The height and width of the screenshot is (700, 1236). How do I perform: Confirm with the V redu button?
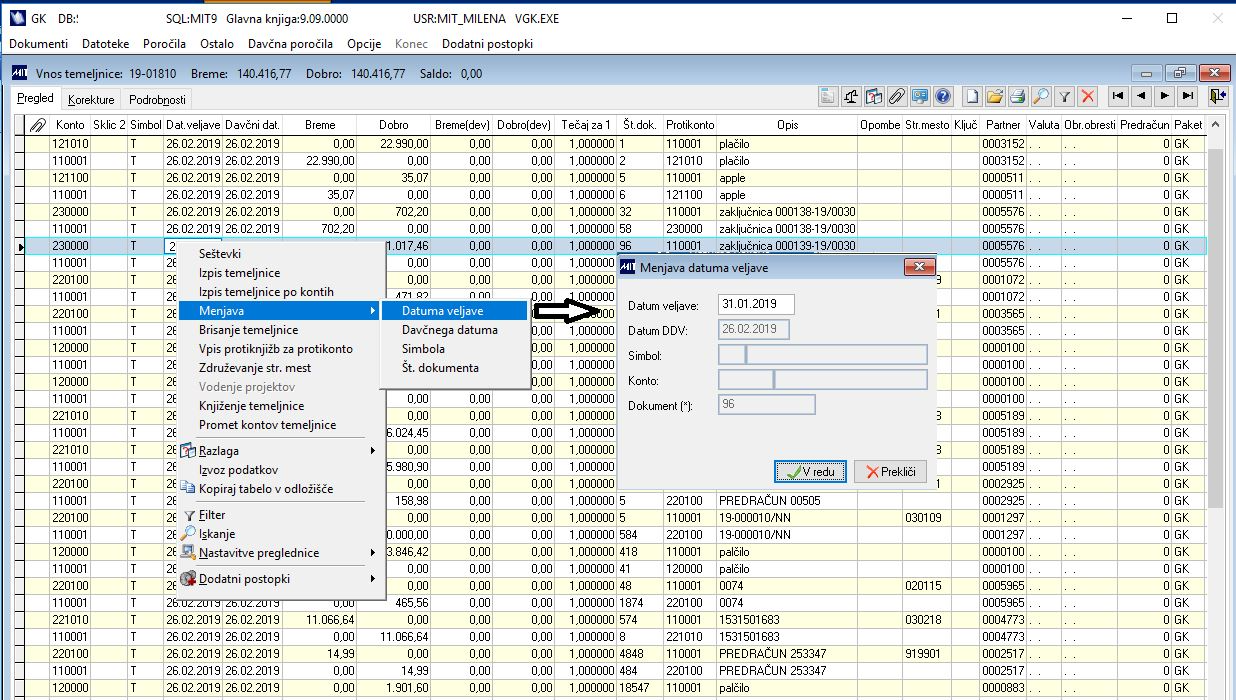[x=811, y=472]
